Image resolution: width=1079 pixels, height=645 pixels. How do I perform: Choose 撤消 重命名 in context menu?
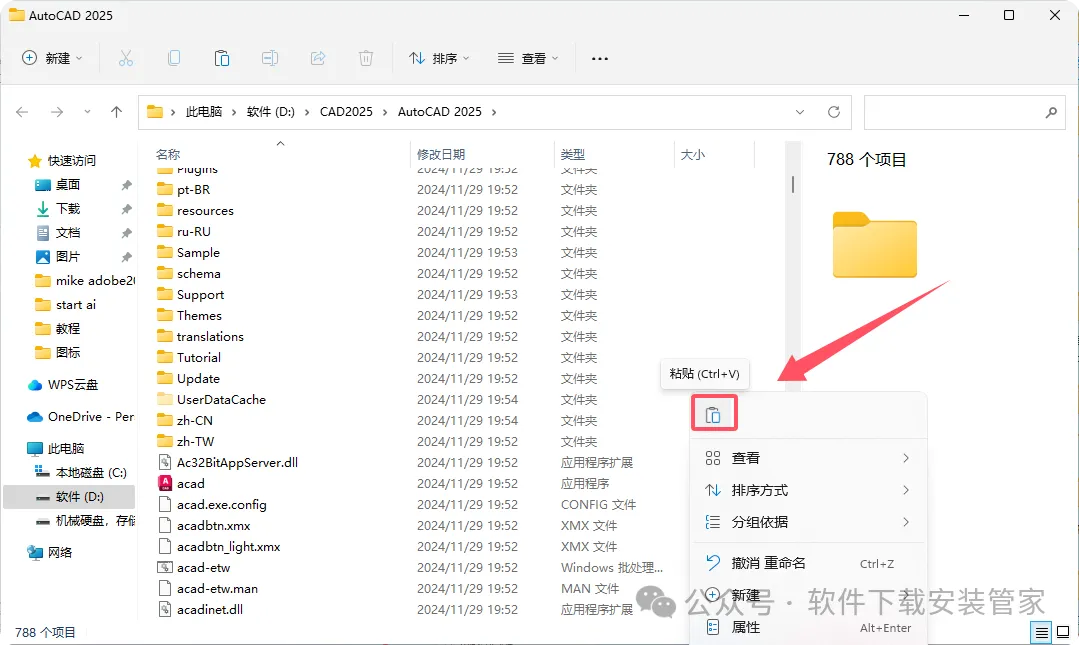pyautogui.click(x=809, y=563)
